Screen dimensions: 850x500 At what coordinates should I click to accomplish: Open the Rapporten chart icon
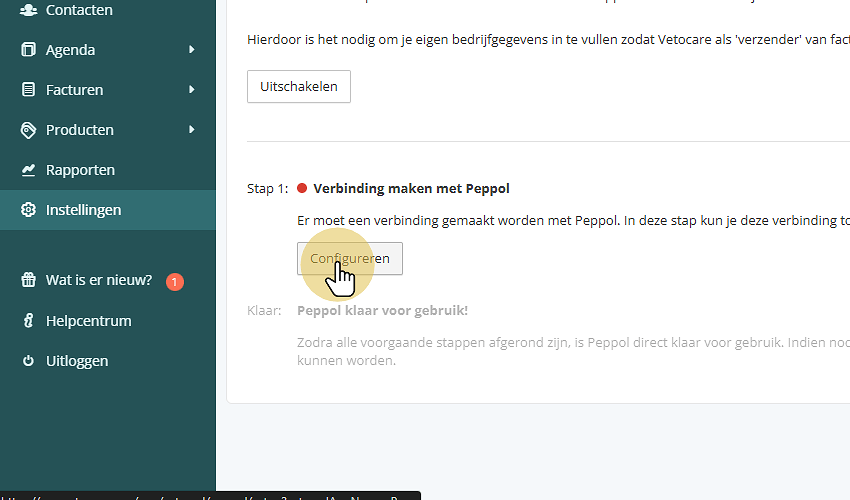click(28, 170)
